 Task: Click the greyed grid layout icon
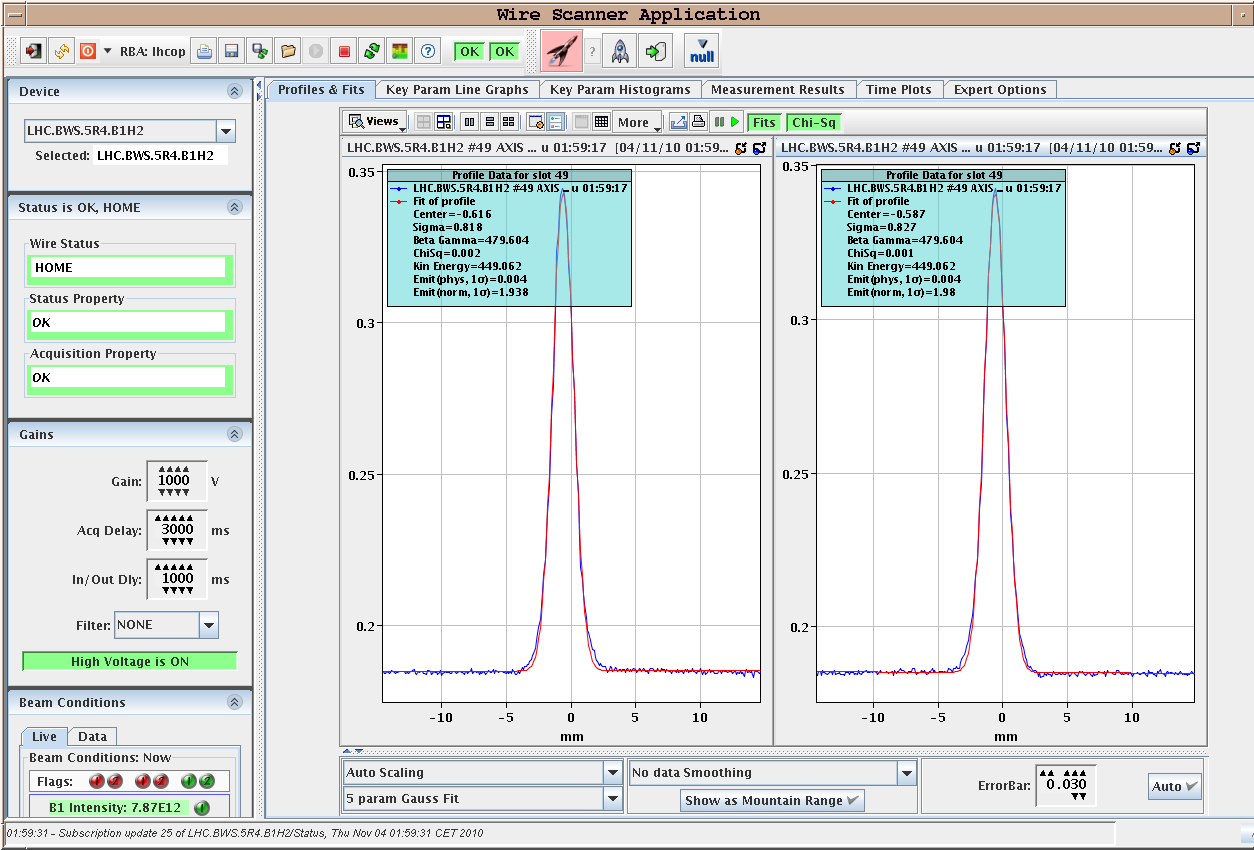click(x=424, y=122)
